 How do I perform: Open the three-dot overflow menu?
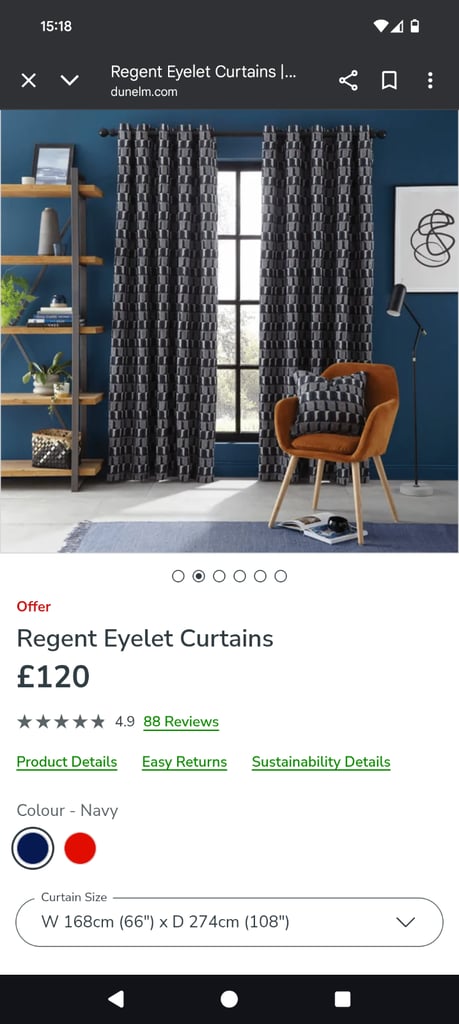click(x=430, y=80)
